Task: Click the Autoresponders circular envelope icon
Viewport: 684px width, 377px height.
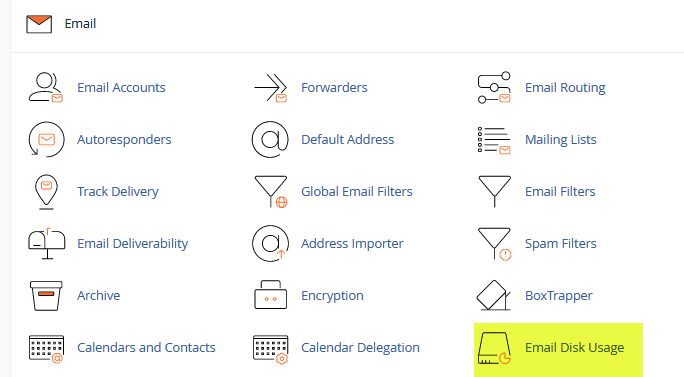Action: click(46, 140)
